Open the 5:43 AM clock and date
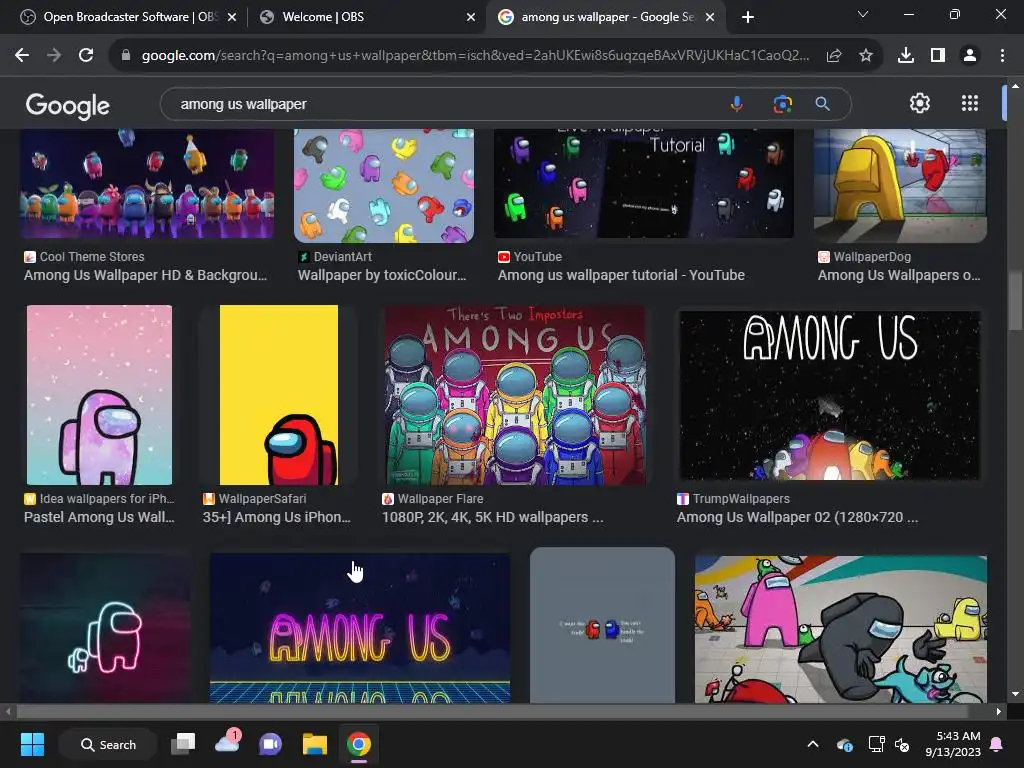 [953, 744]
